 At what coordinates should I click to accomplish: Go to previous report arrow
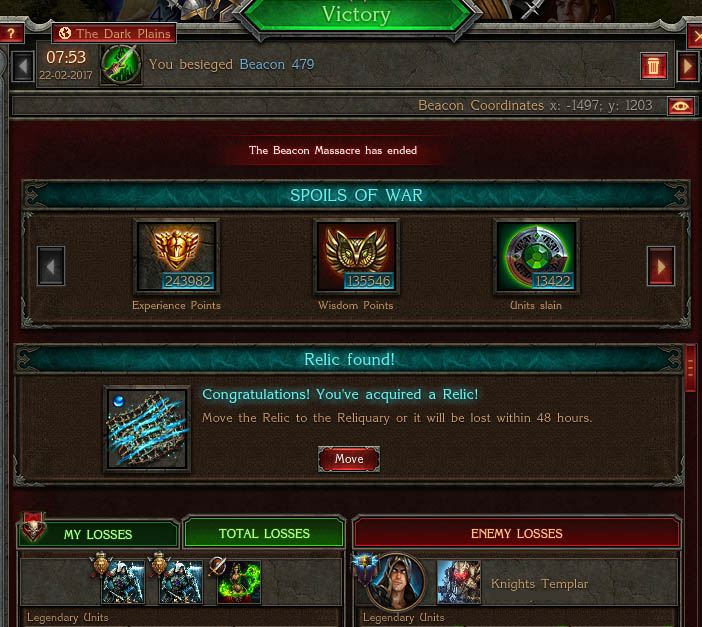[22, 66]
